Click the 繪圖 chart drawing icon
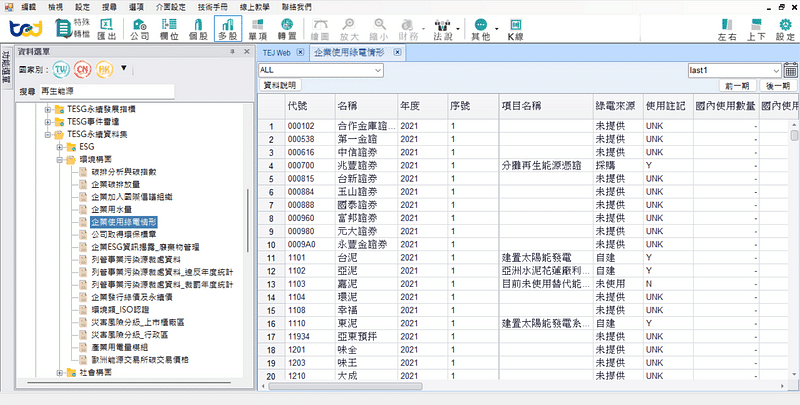This screenshot has width=800, height=405. click(x=320, y=29)
